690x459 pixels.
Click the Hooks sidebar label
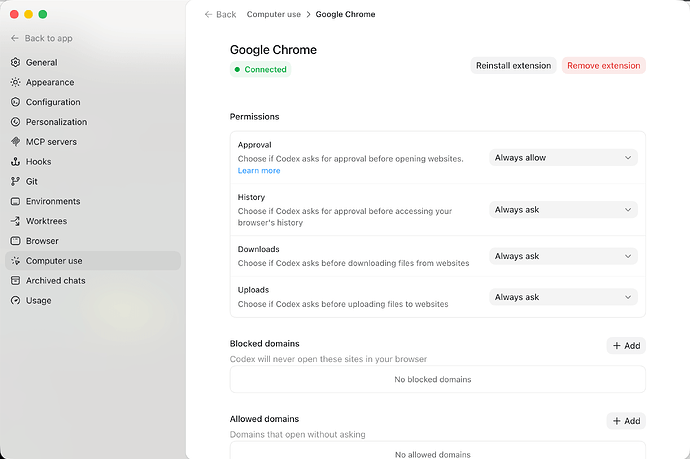pyautogui.click(x=39, y=162)
